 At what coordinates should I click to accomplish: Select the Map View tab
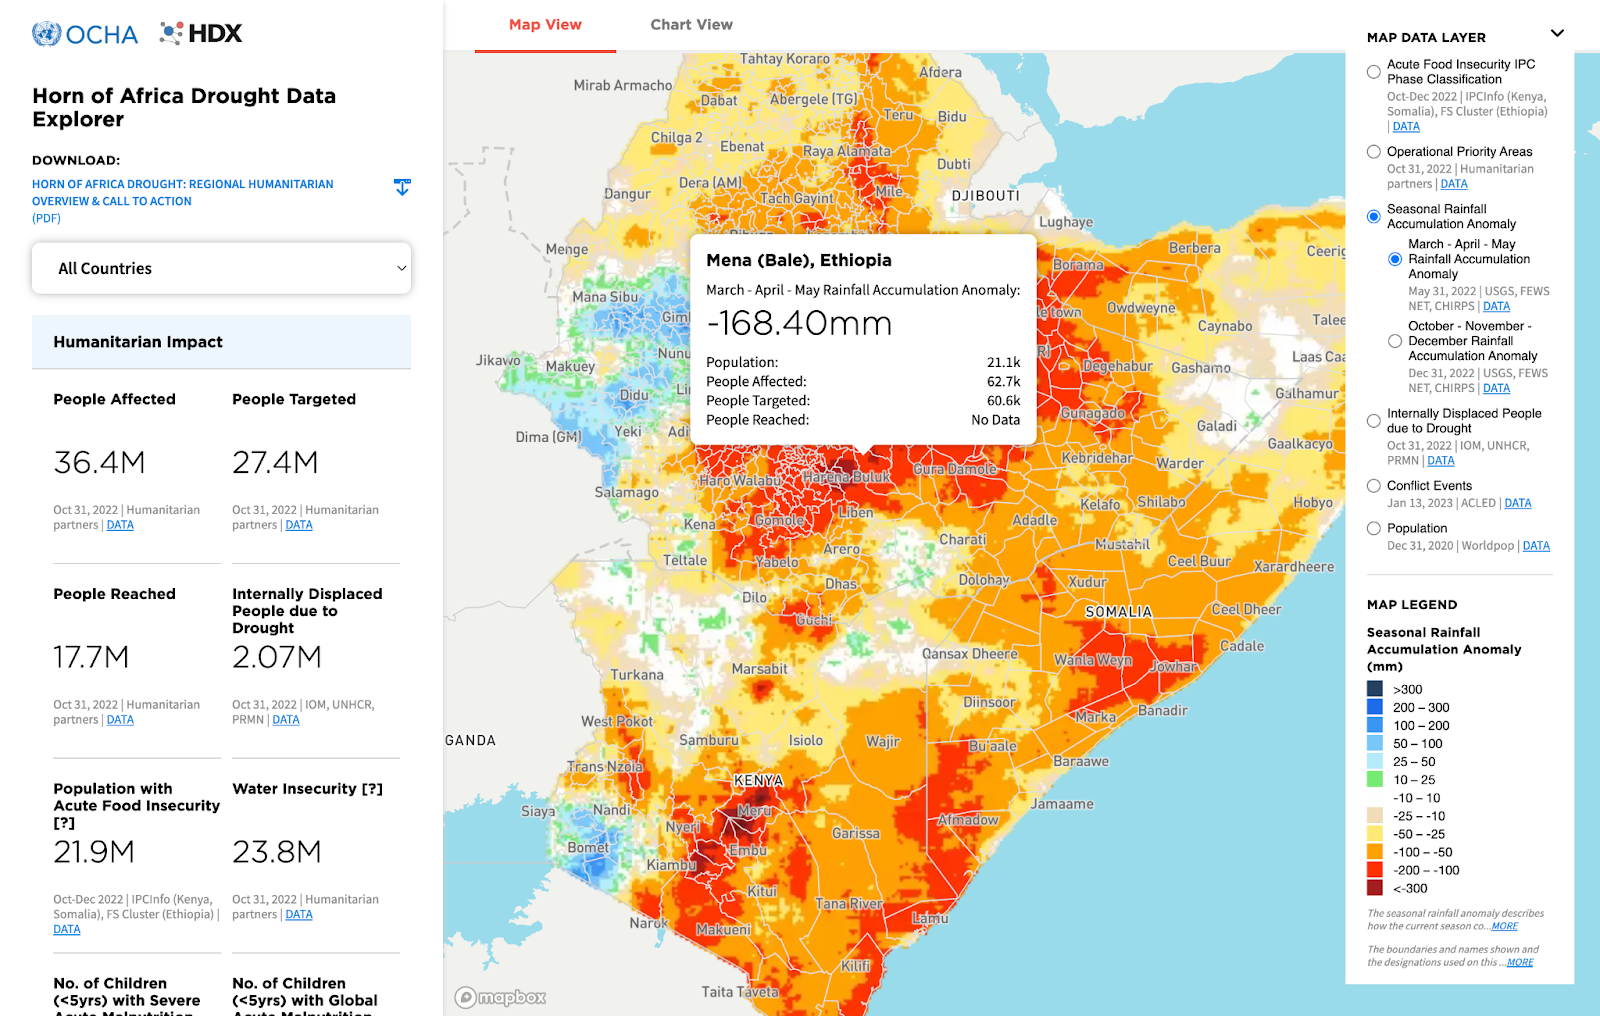(545, 24)
